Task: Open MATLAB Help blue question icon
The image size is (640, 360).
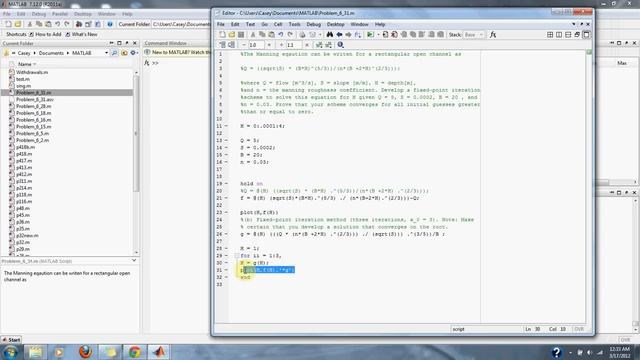Action: (110, 24)
